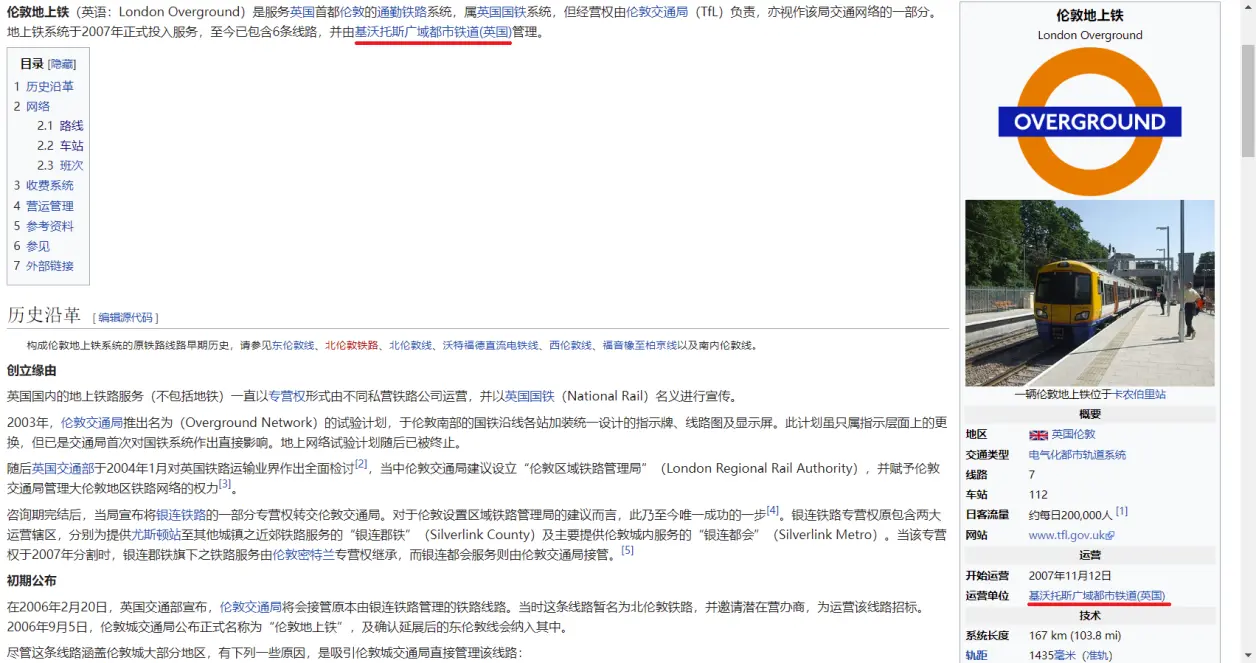Open 英国国铁 link in the intro paragraph
The image size is (1256, 663).
pyautogui.click(x=501, y=12)
